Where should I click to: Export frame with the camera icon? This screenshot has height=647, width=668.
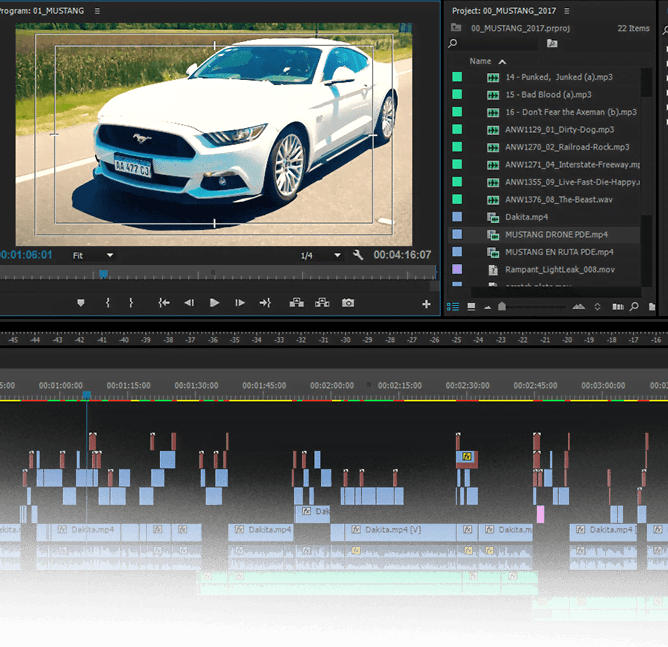coord(348,303)
